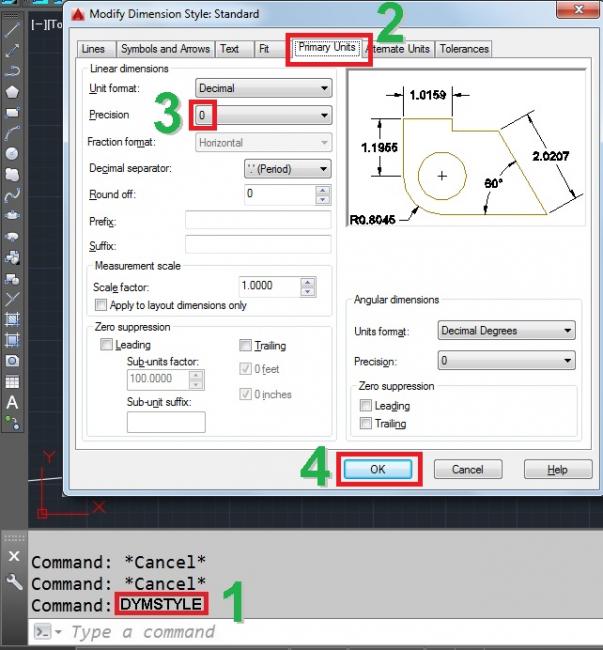Click the Cancel button
Viewport: 603px width, 650px height.
467,469
